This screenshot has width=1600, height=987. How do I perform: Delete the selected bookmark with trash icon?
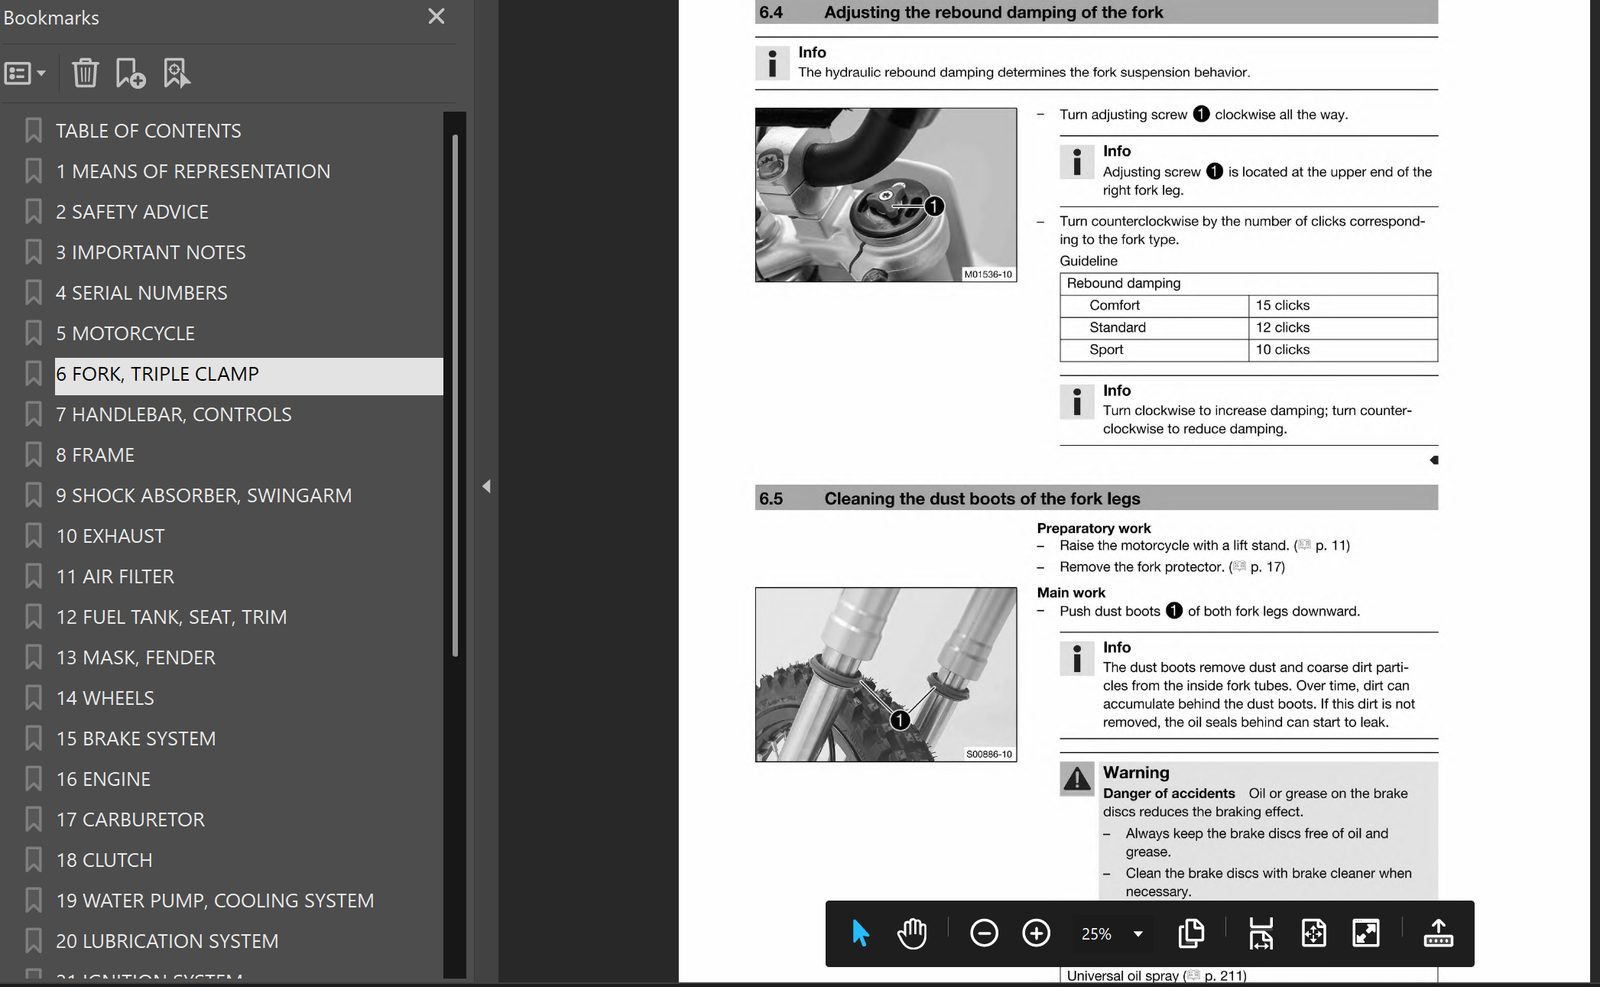[85, 73]
